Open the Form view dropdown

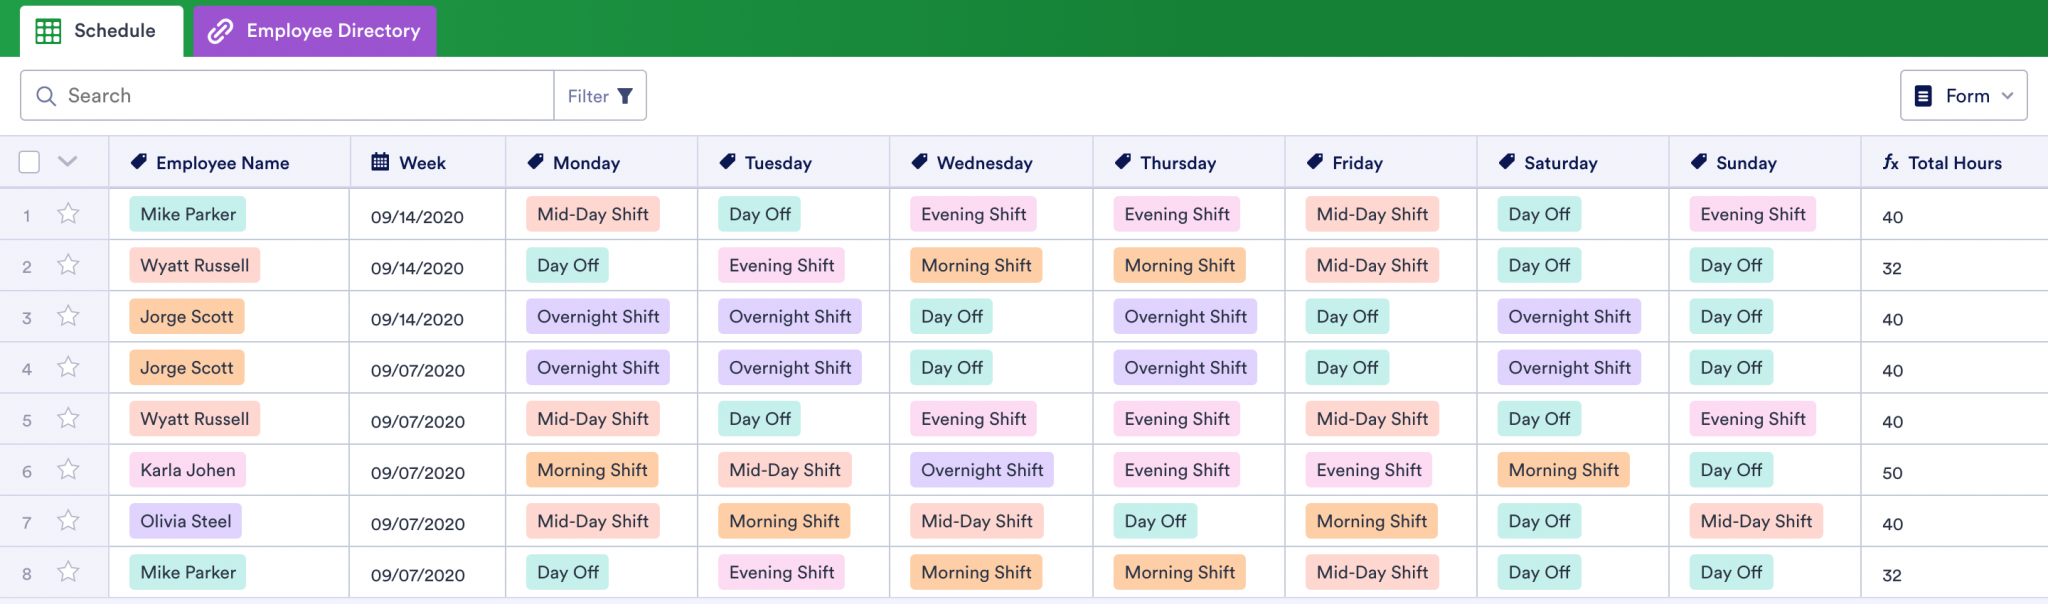1963,96
